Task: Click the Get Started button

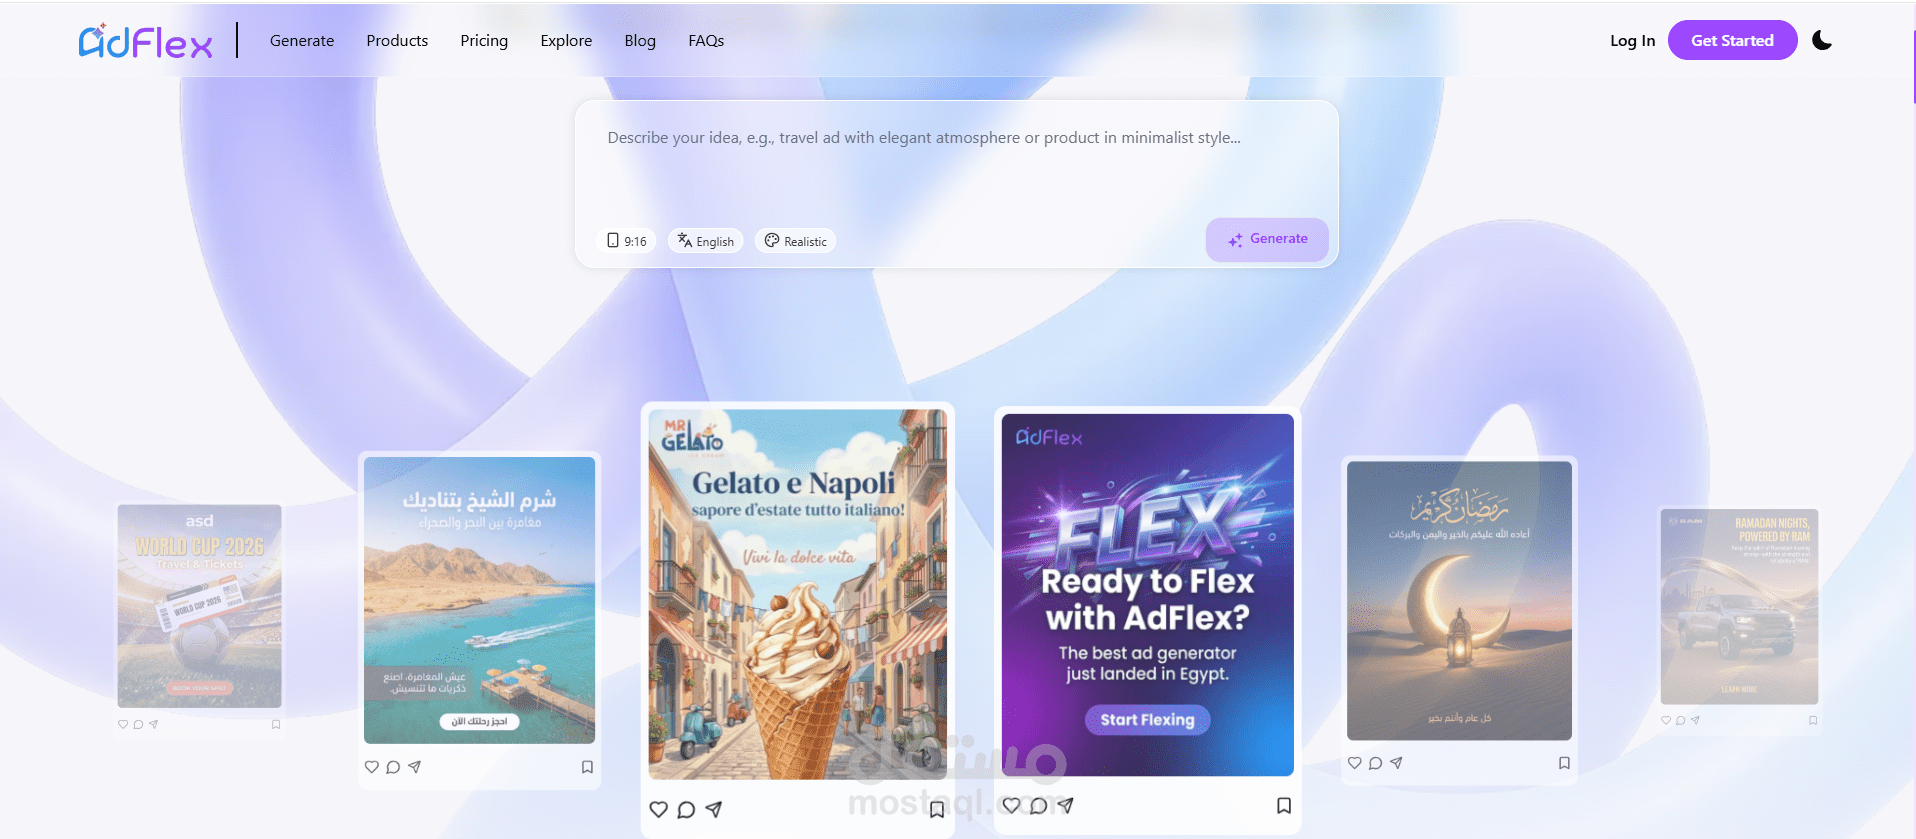Action: [x=1732, y=40]
